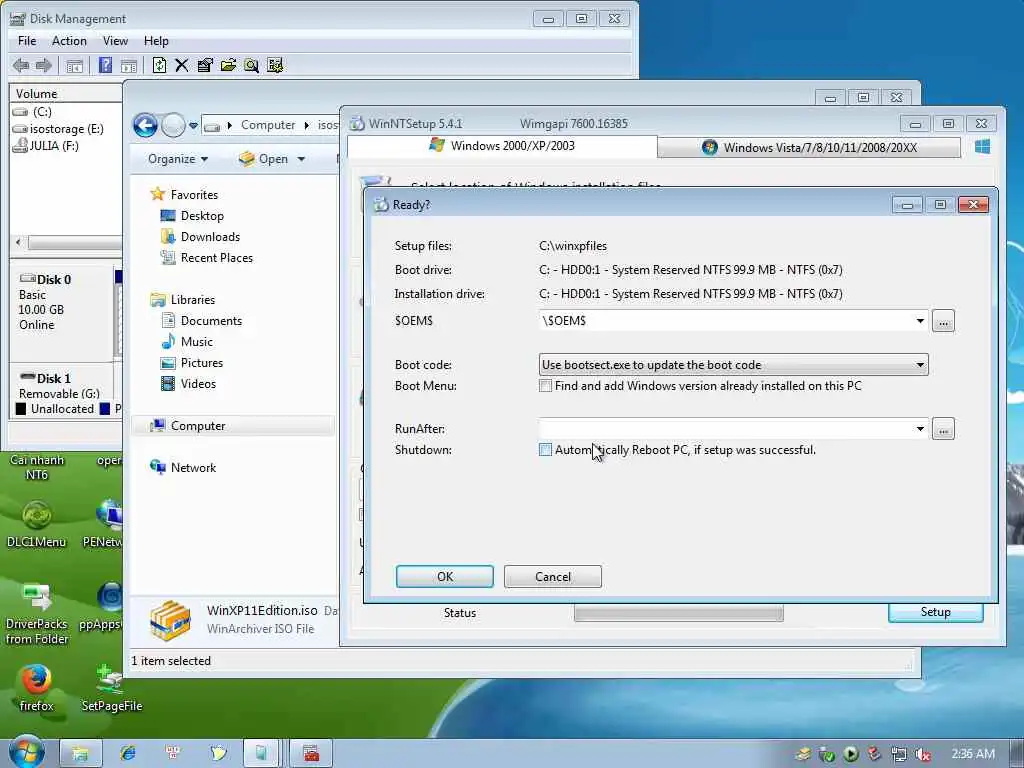Click the Refresh icon in Disk Management toolbar
Screen dimensions: 1024x768
pos(159,65)
